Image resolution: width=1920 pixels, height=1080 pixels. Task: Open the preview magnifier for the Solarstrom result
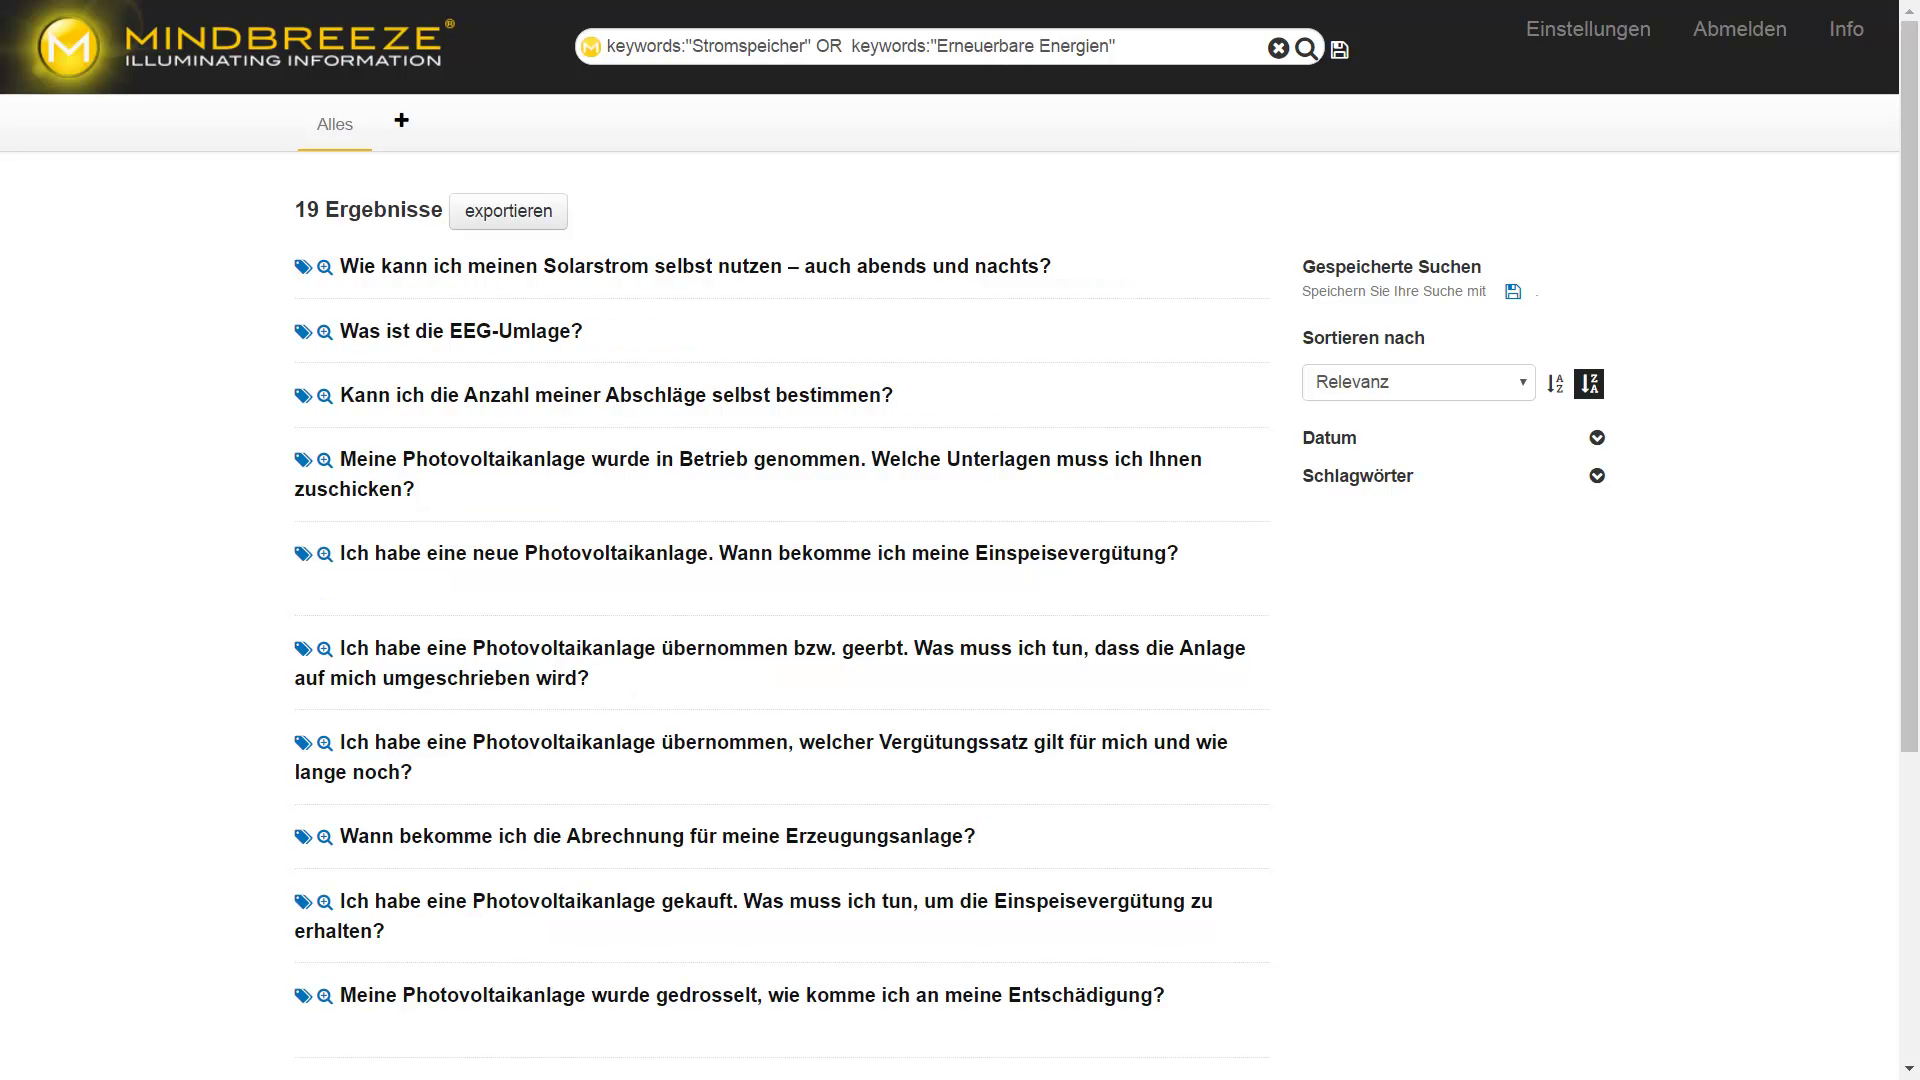click(x=325, y=267)
